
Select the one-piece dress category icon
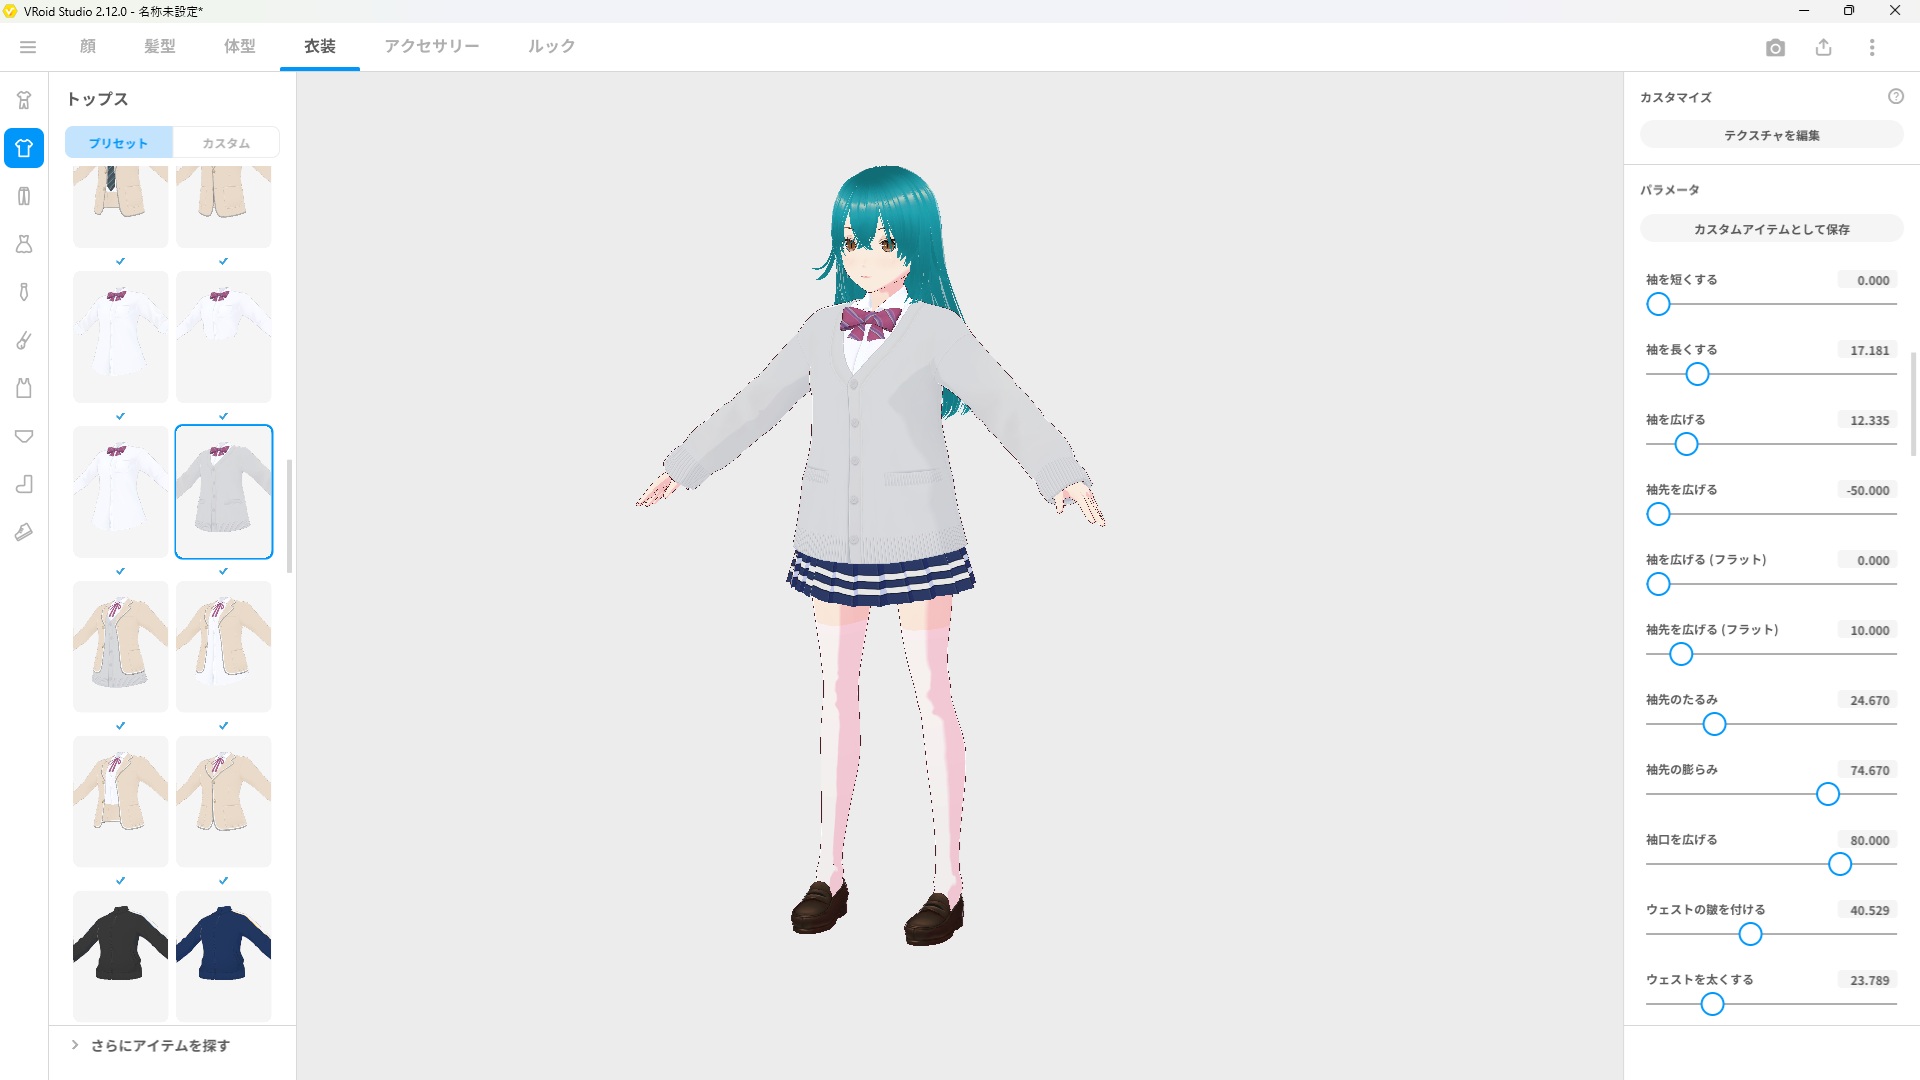pos(24,244)
